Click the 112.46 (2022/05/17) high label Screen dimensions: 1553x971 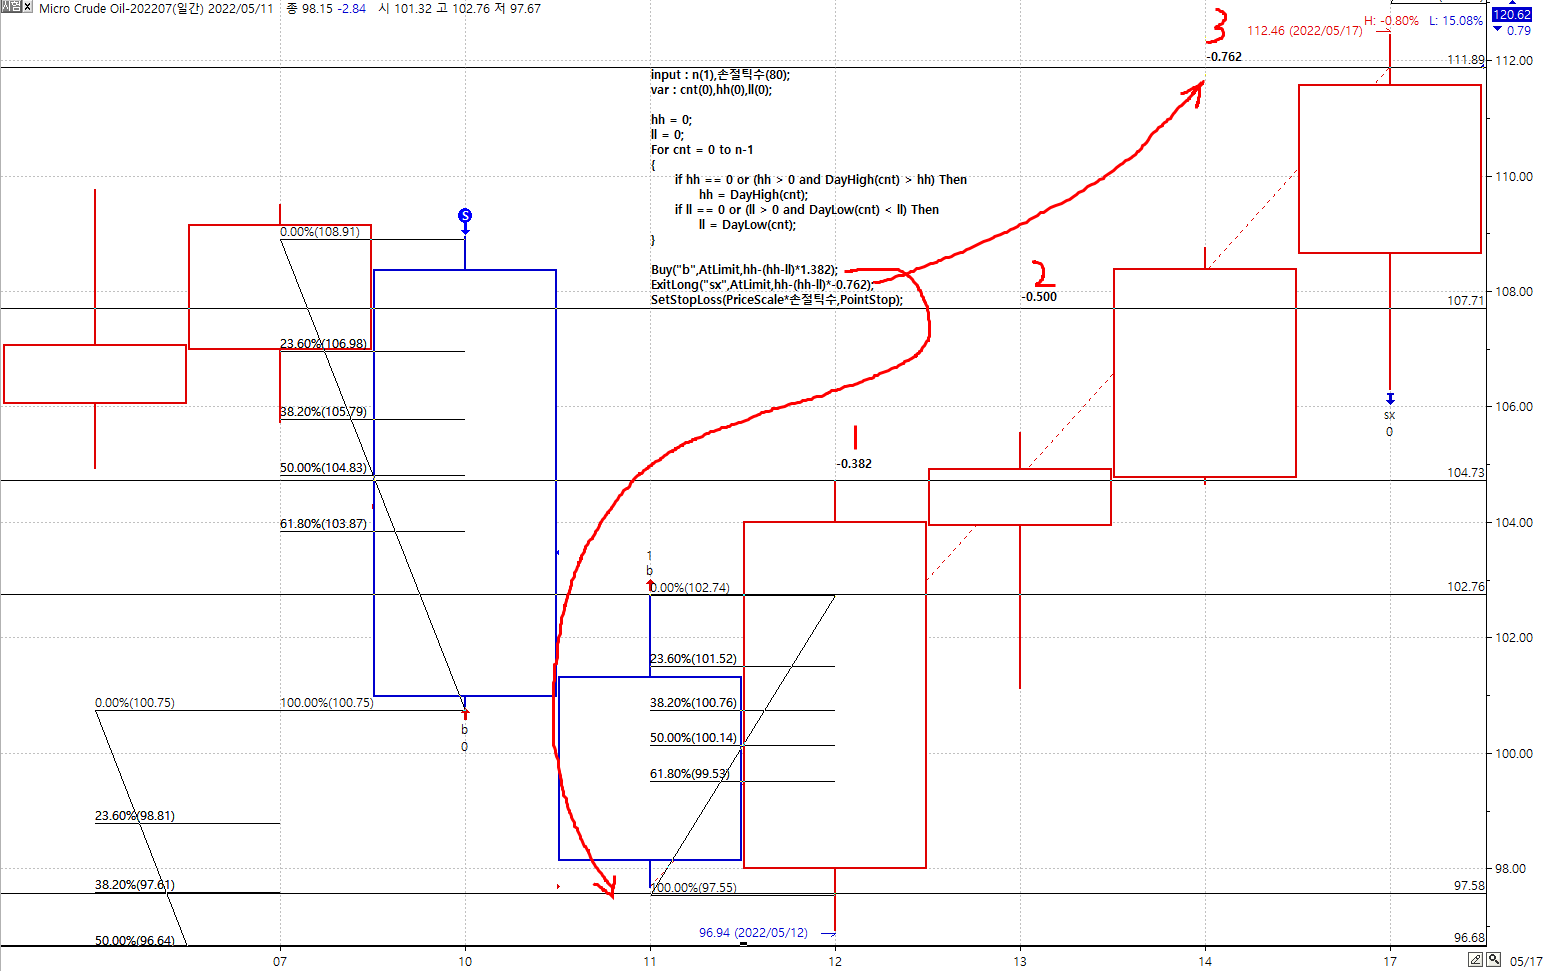click(1304, 31)
